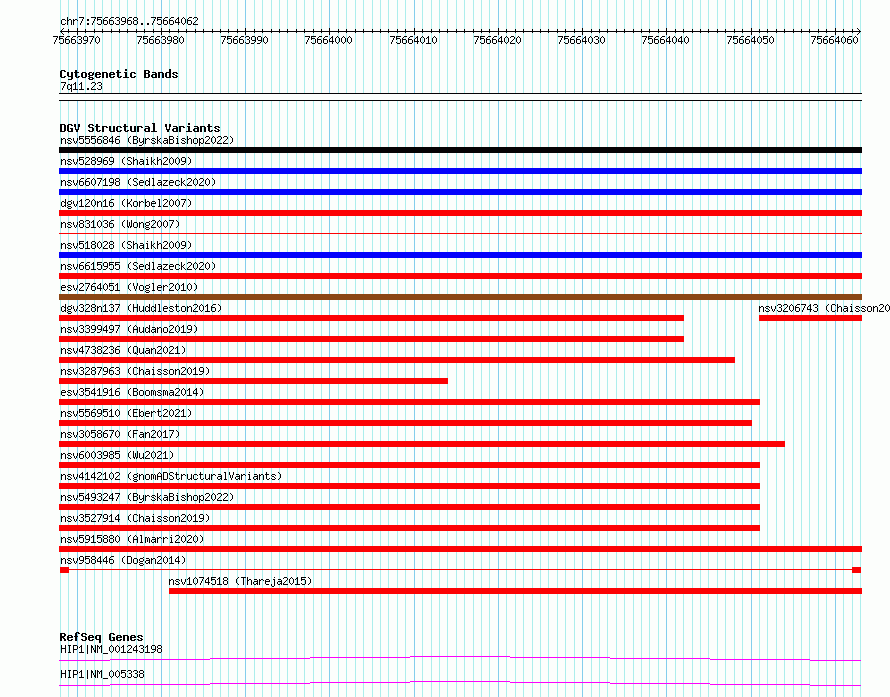Click the DGV Structural Variants track title
Screen dimensions: 890x697
[140, 128]
